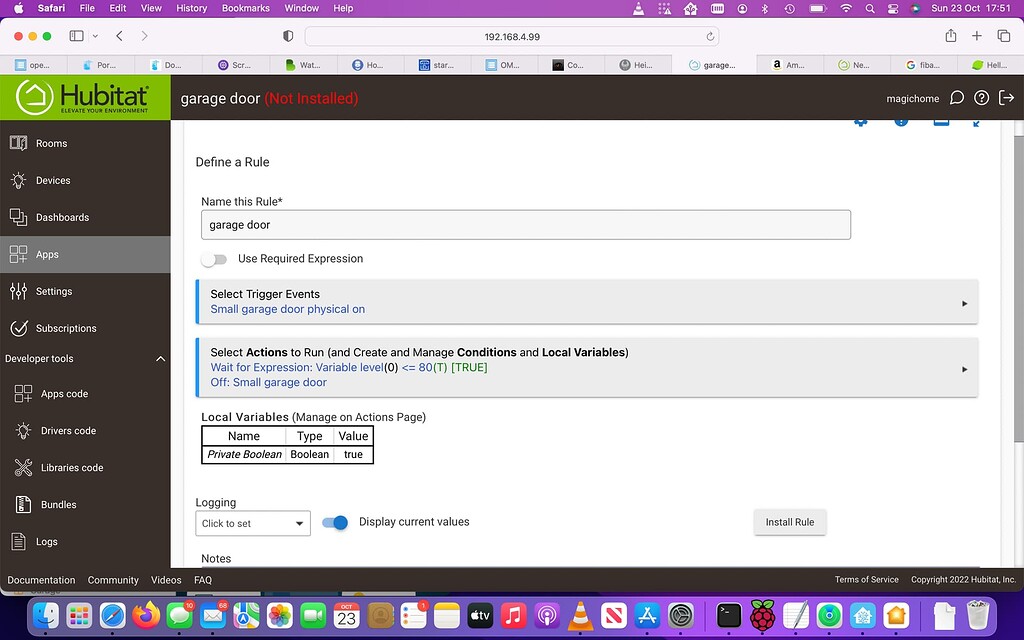Click the help question mark icon
Image resolution: width=1024 pixels, height=640 pixels.
(x=982, y=98)
